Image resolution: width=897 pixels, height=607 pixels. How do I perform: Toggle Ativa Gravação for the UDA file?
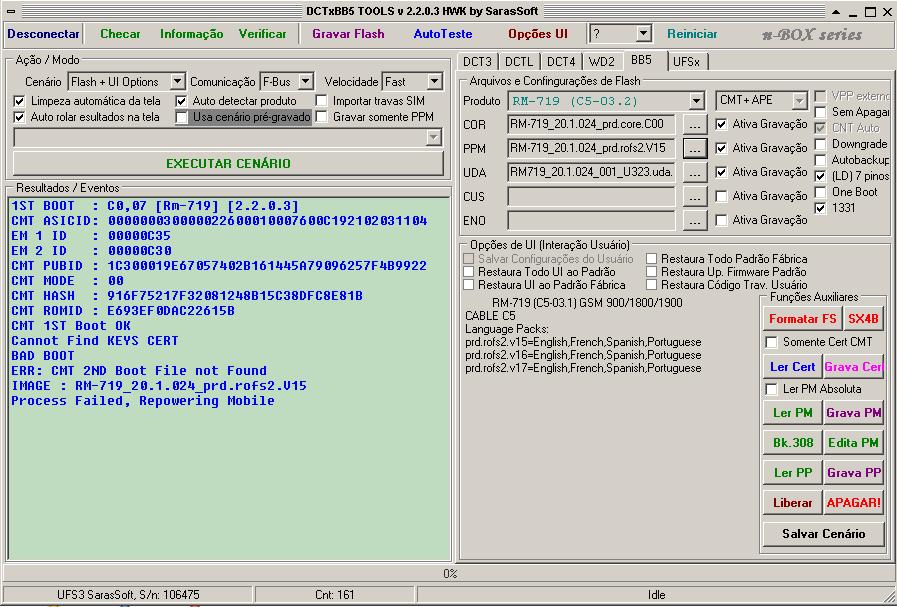point(721,172)
